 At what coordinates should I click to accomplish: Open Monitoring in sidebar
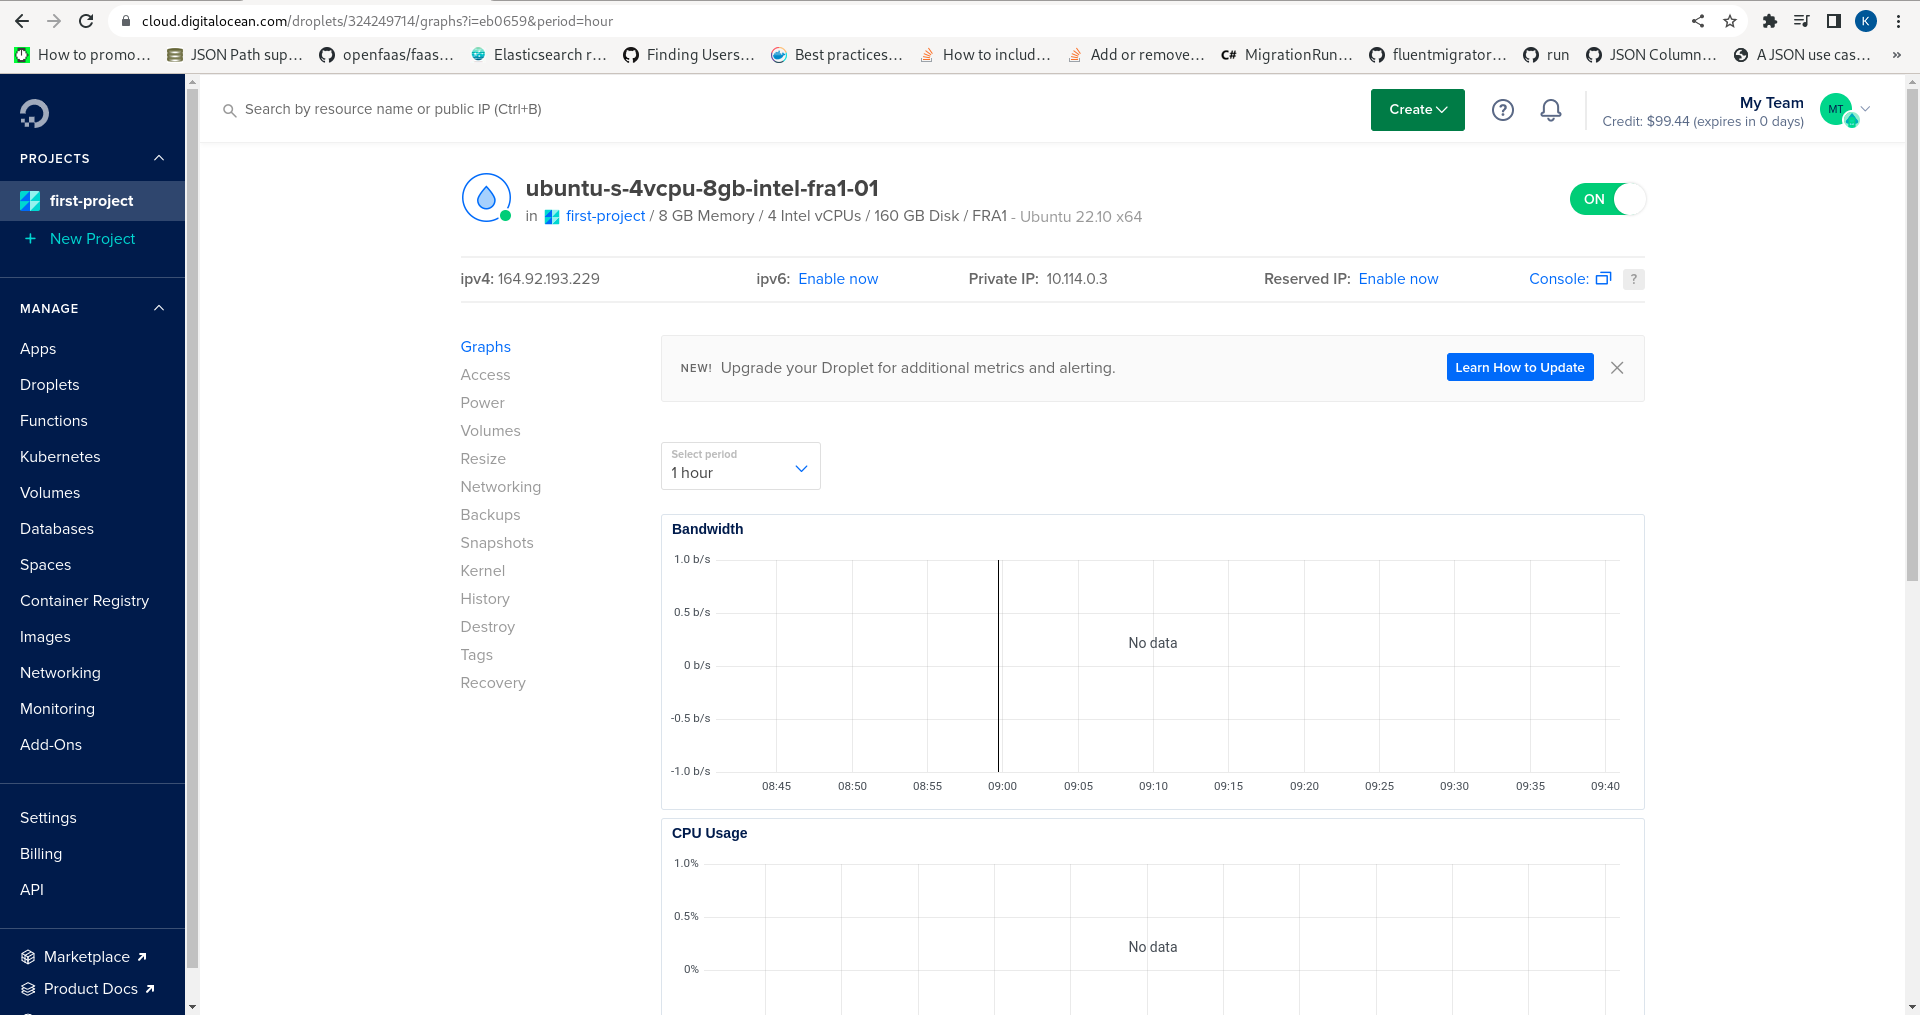point(57,709)
